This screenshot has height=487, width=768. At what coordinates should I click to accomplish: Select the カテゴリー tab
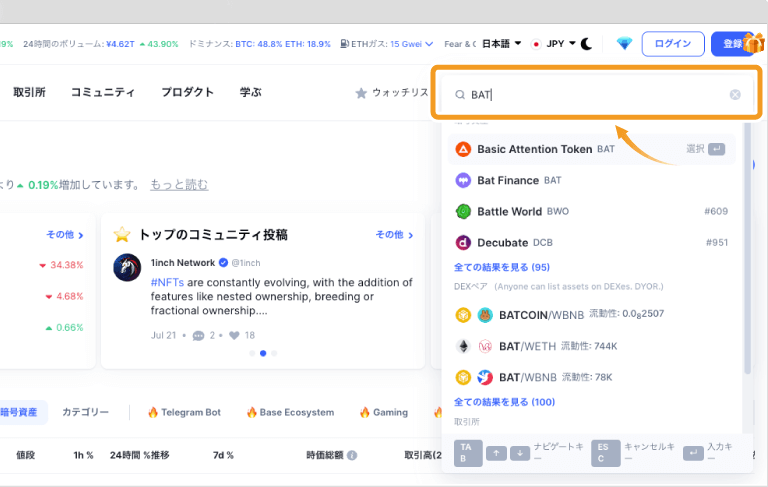pos(85,413)
